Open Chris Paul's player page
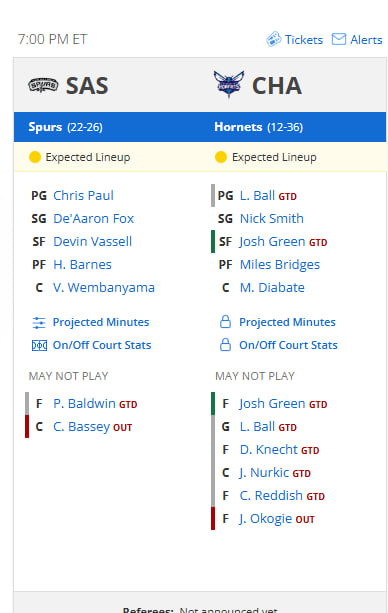This screenshot has width=388, height=613. (83, 195)
